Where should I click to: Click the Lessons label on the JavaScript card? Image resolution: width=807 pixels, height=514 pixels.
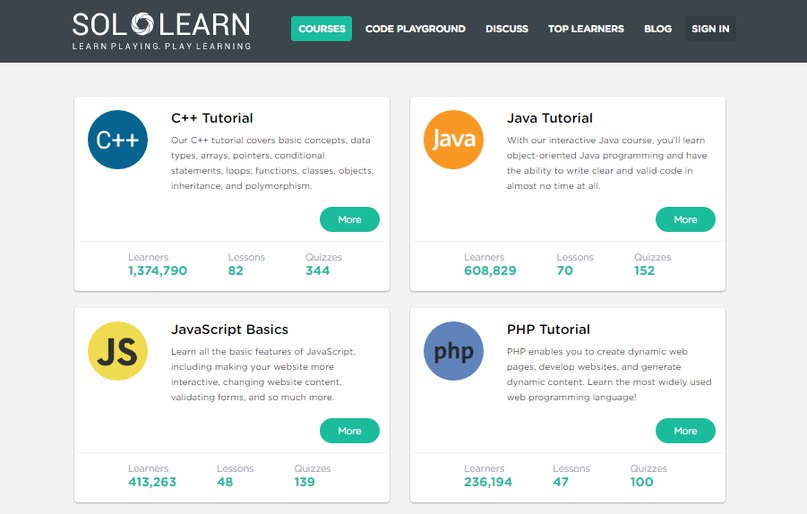[235, 469]
